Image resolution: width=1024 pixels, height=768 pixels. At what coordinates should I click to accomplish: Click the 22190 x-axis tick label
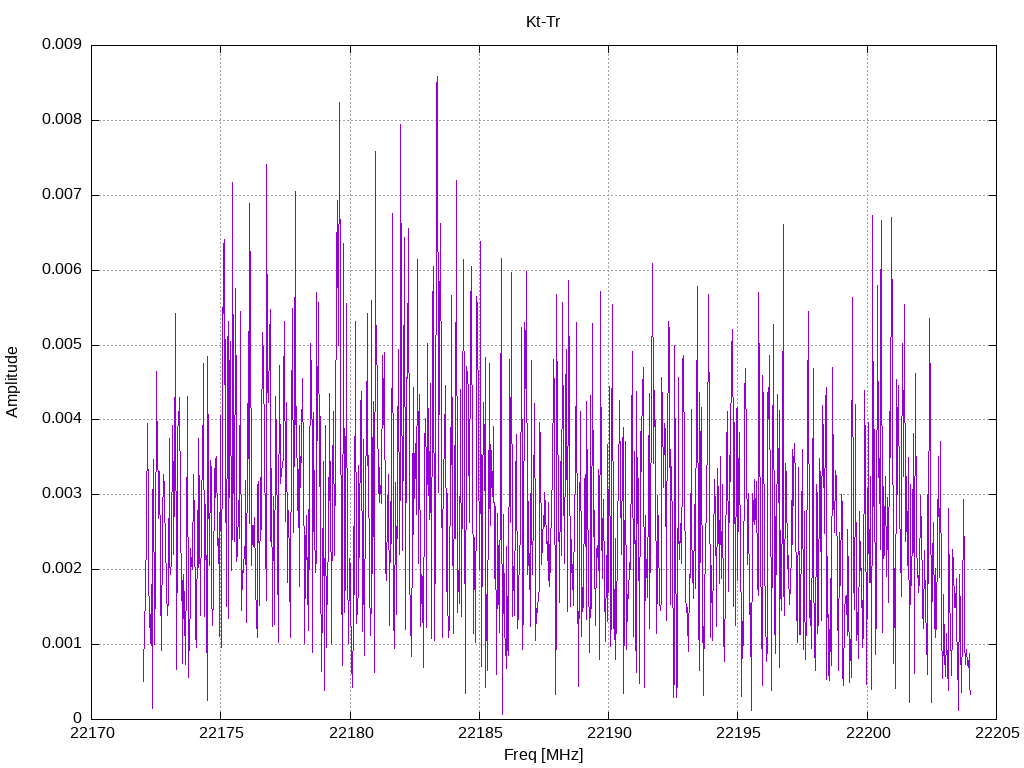point(609,733)
